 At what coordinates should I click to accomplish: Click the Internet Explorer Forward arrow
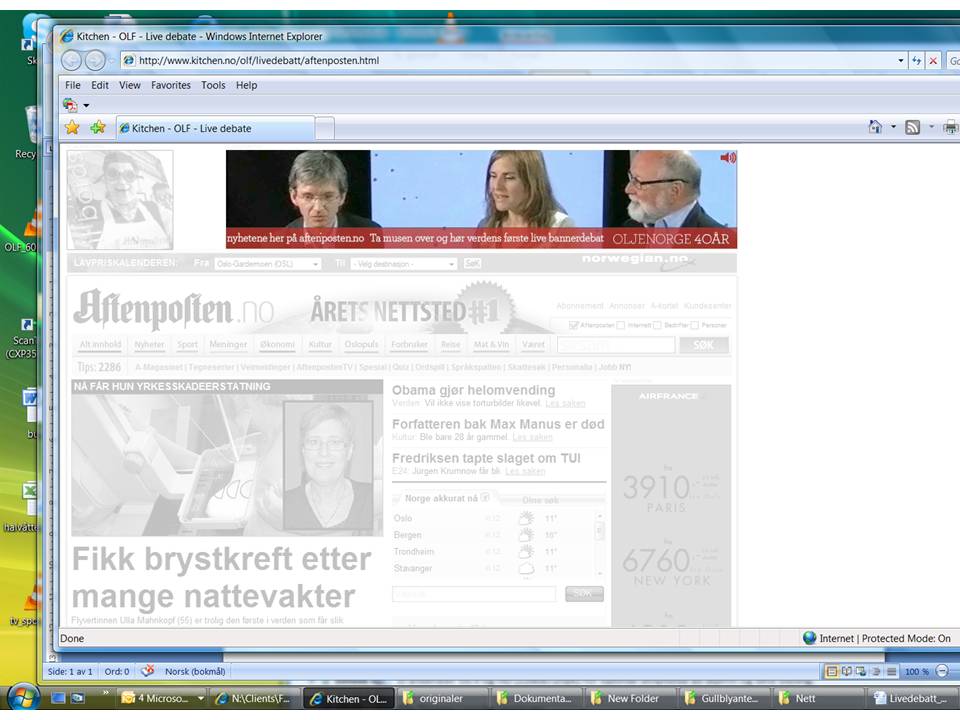tap(95, 60)
